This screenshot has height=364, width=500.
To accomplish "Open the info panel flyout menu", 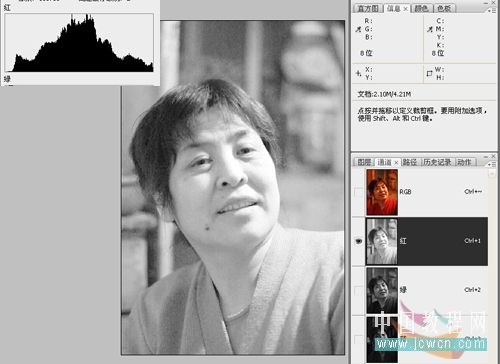I will [493, 10].
